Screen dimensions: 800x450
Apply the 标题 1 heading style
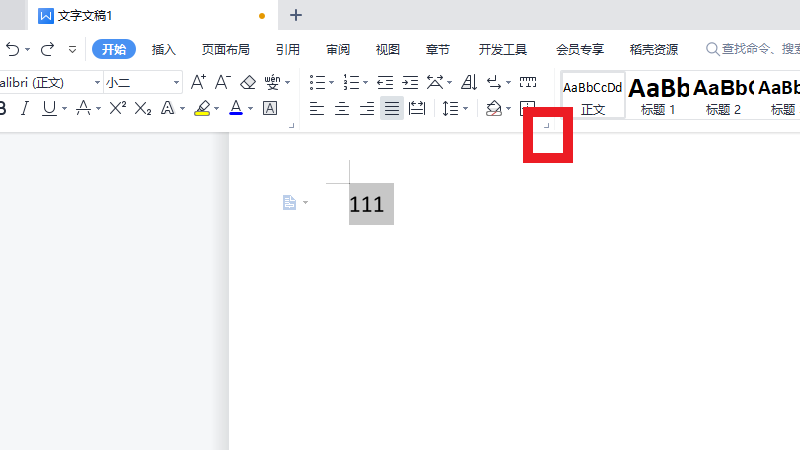pyautogui.click(x=658, y=95)
